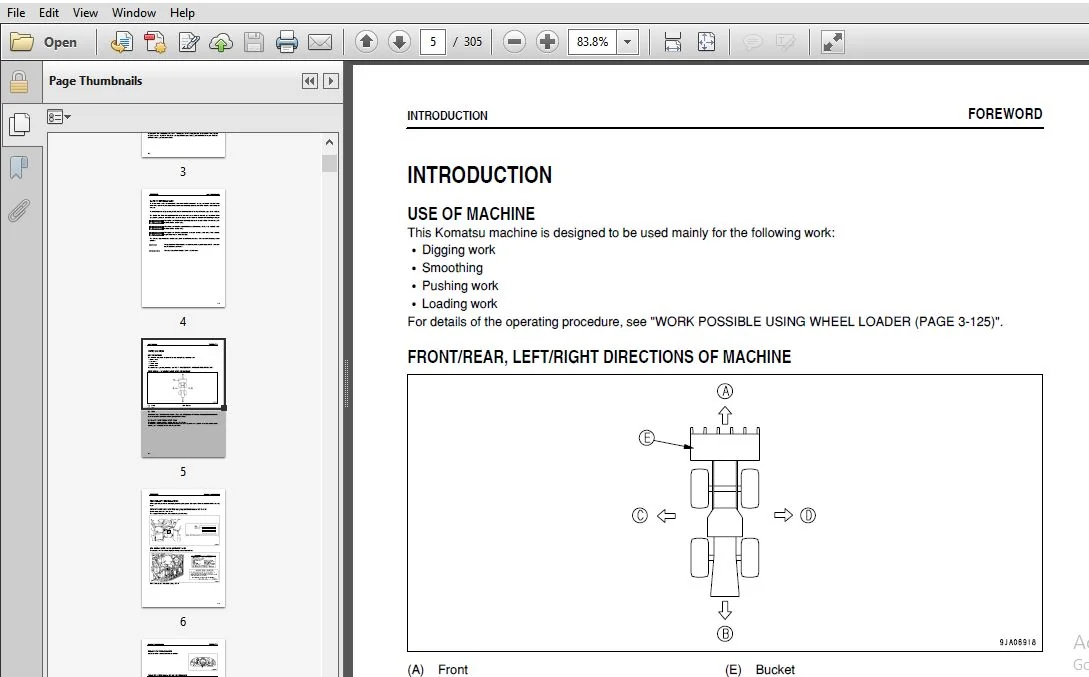Click the circled D label in diagram
Screen dimensions: 1089x677
coord(808,515)
